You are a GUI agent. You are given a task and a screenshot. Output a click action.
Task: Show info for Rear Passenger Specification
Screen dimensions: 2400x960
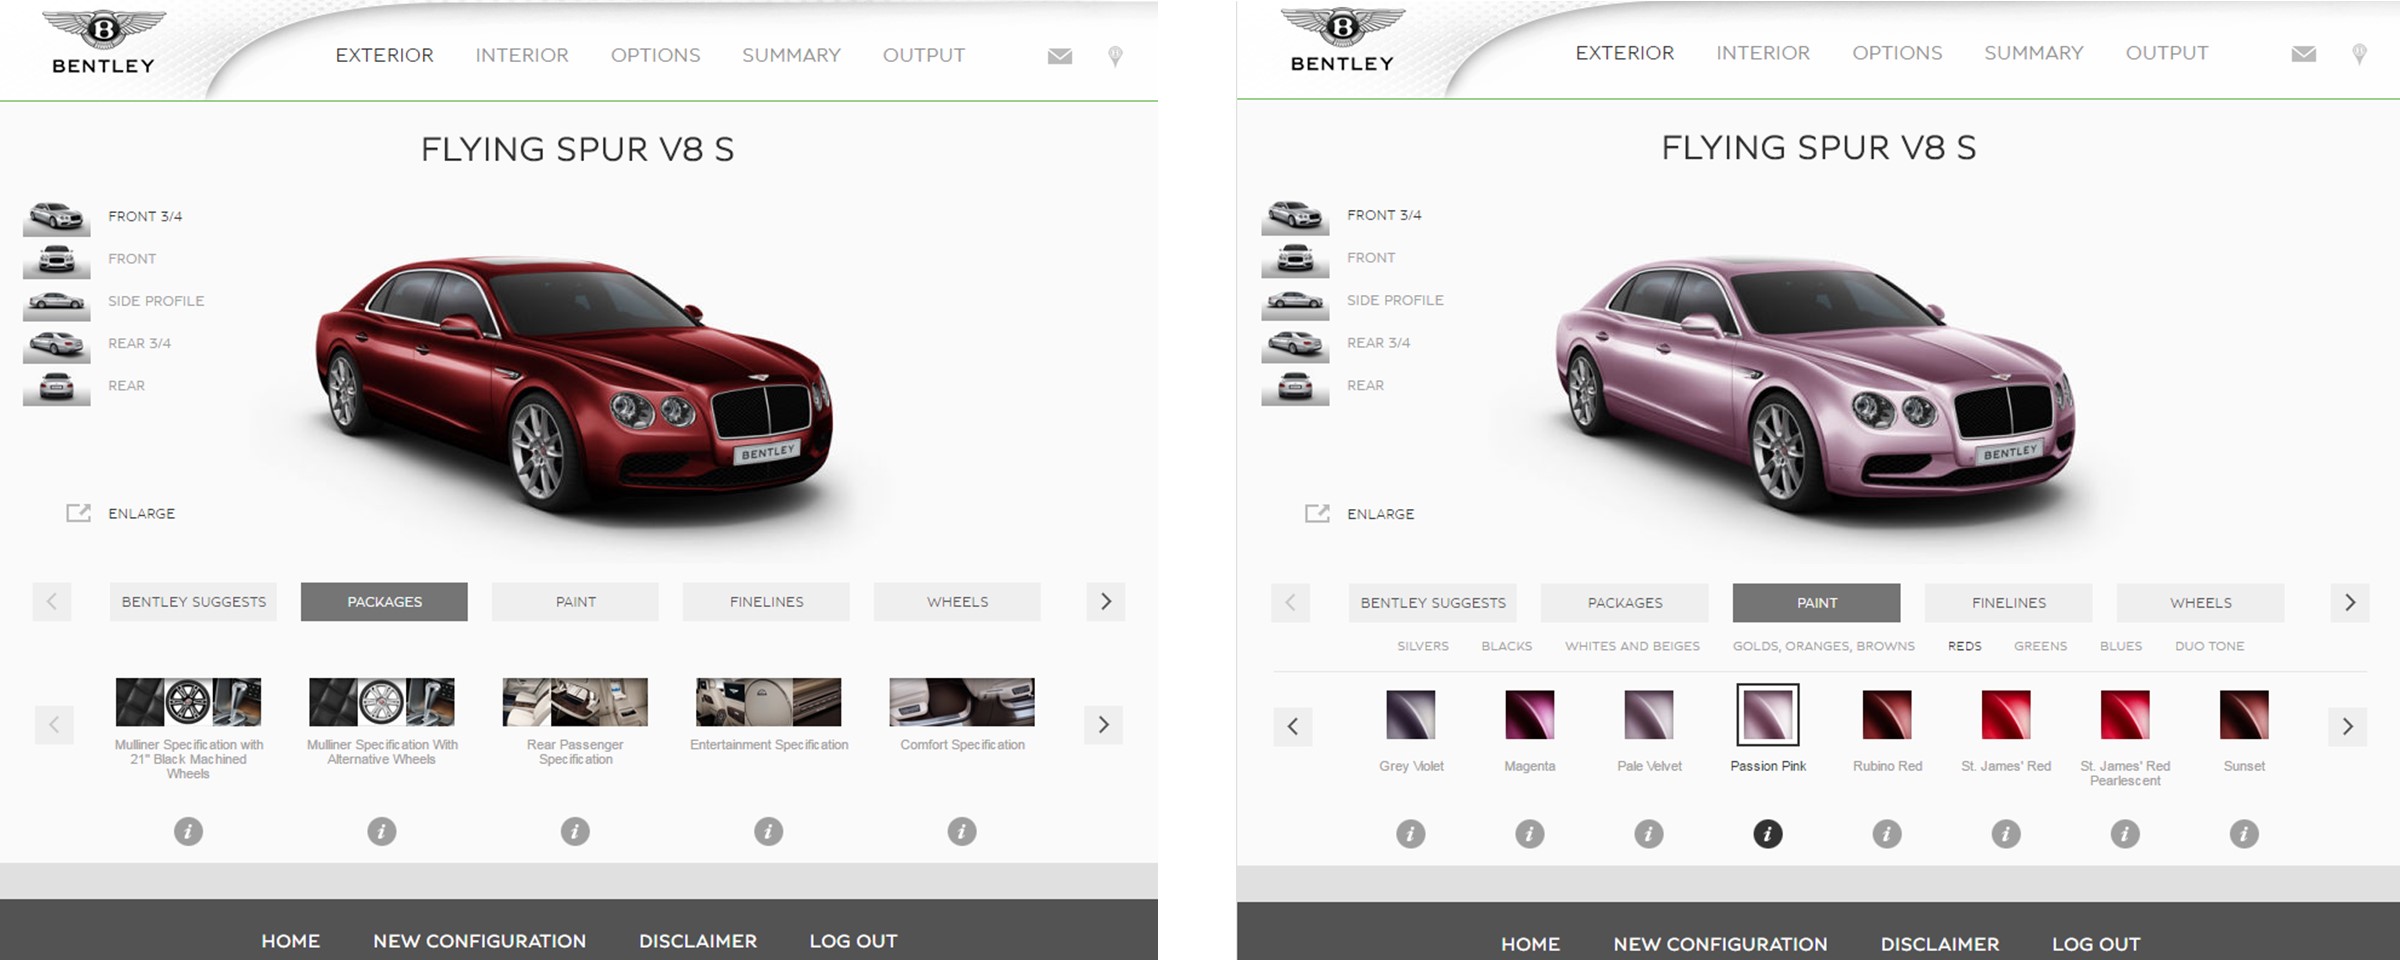coord(574,830)
